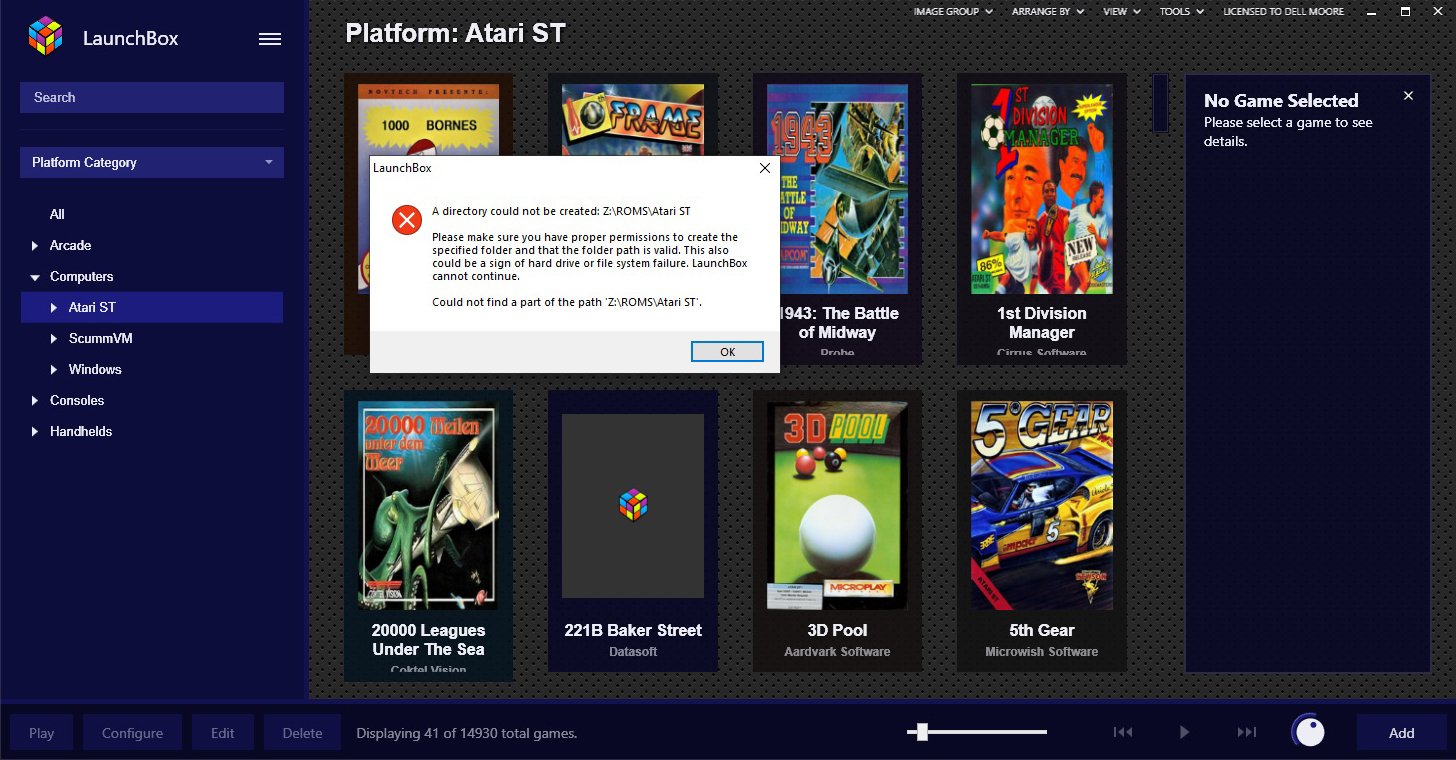This screenshot has width=1456, height=760.
Task: Click Licensed to Dell Moore menu
Action: (1283, 11)
